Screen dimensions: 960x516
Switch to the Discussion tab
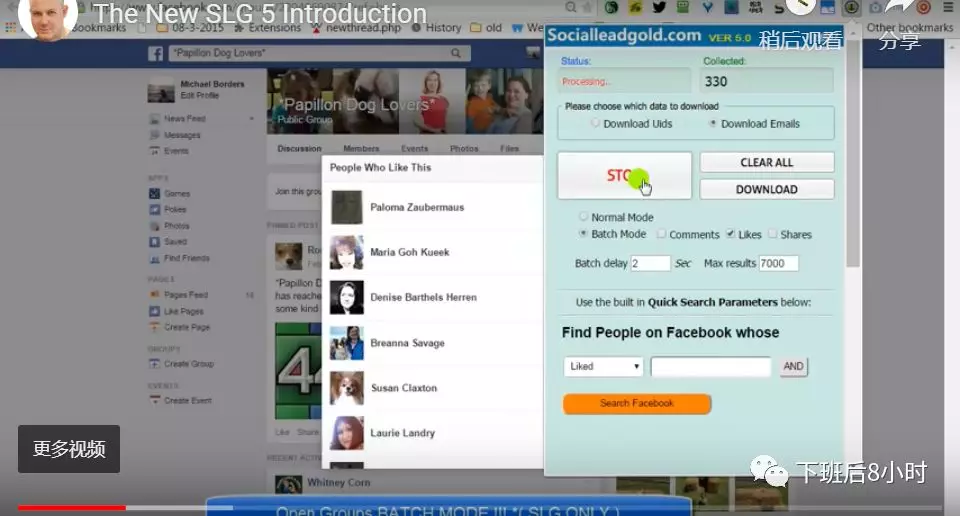pyautogui.click(x=299, y=149)
